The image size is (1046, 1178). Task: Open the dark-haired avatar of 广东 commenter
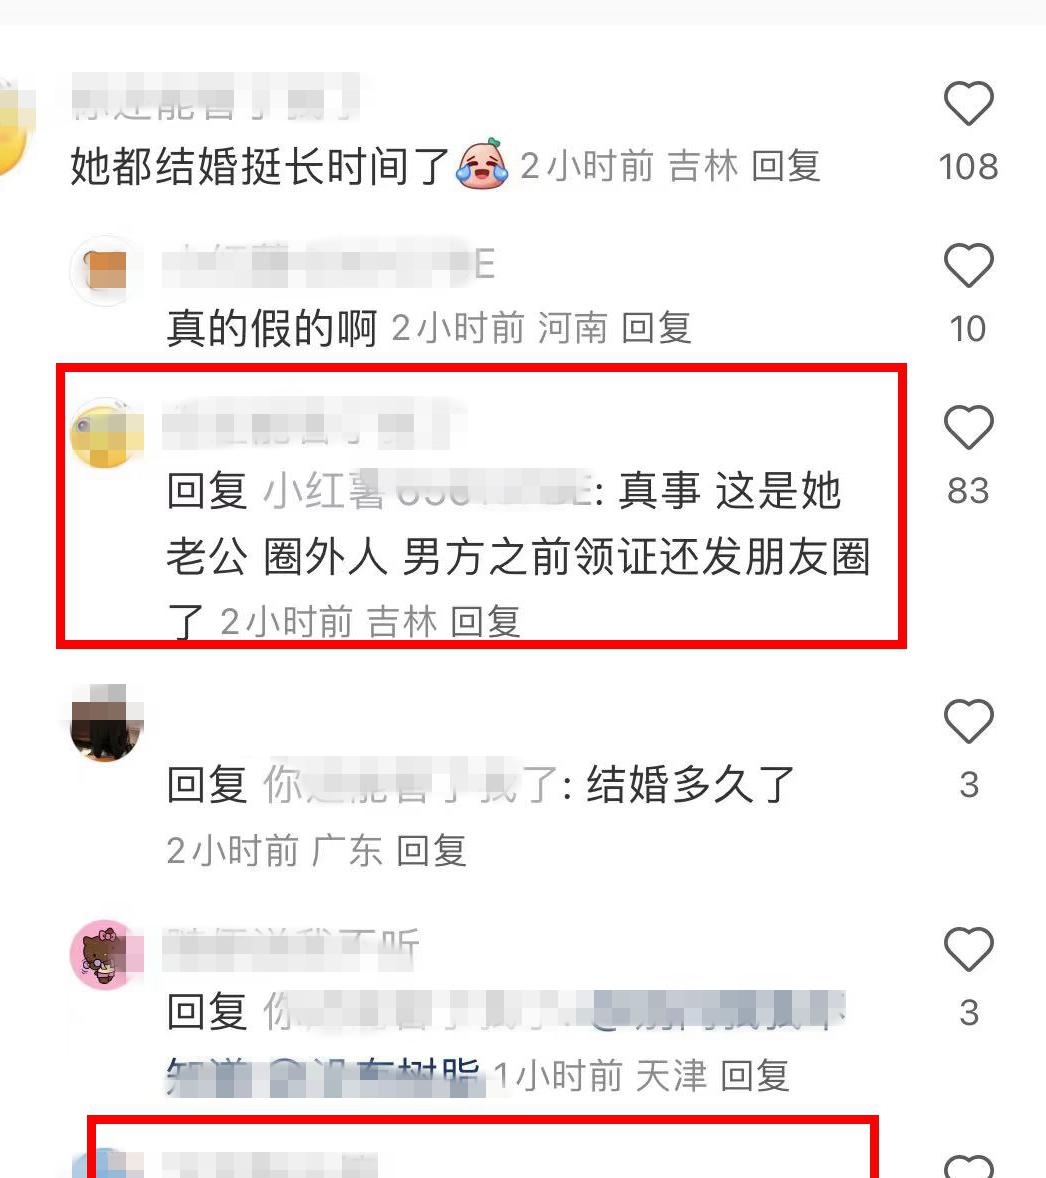[106, 723]
